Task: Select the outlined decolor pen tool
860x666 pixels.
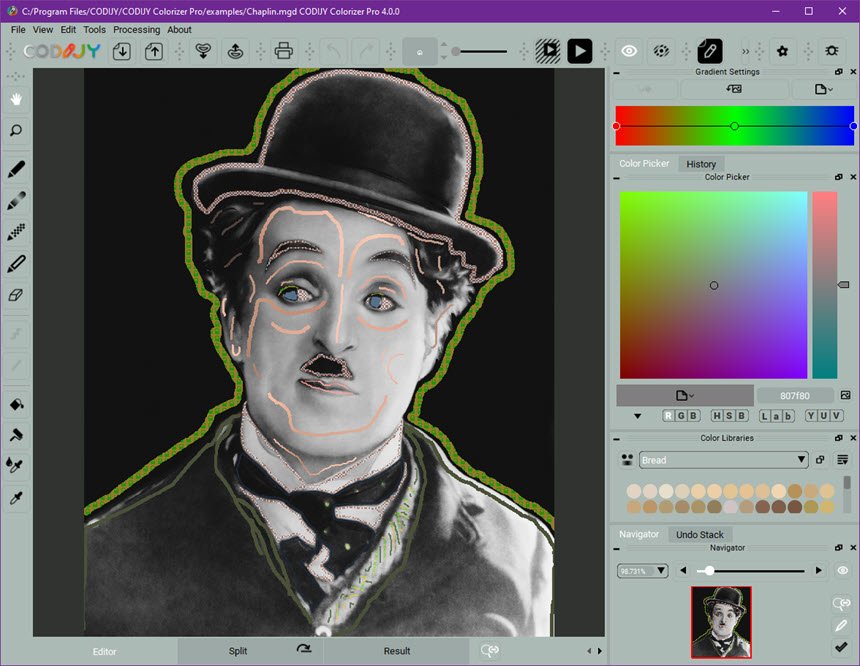Action: click(x=16, y=264)
